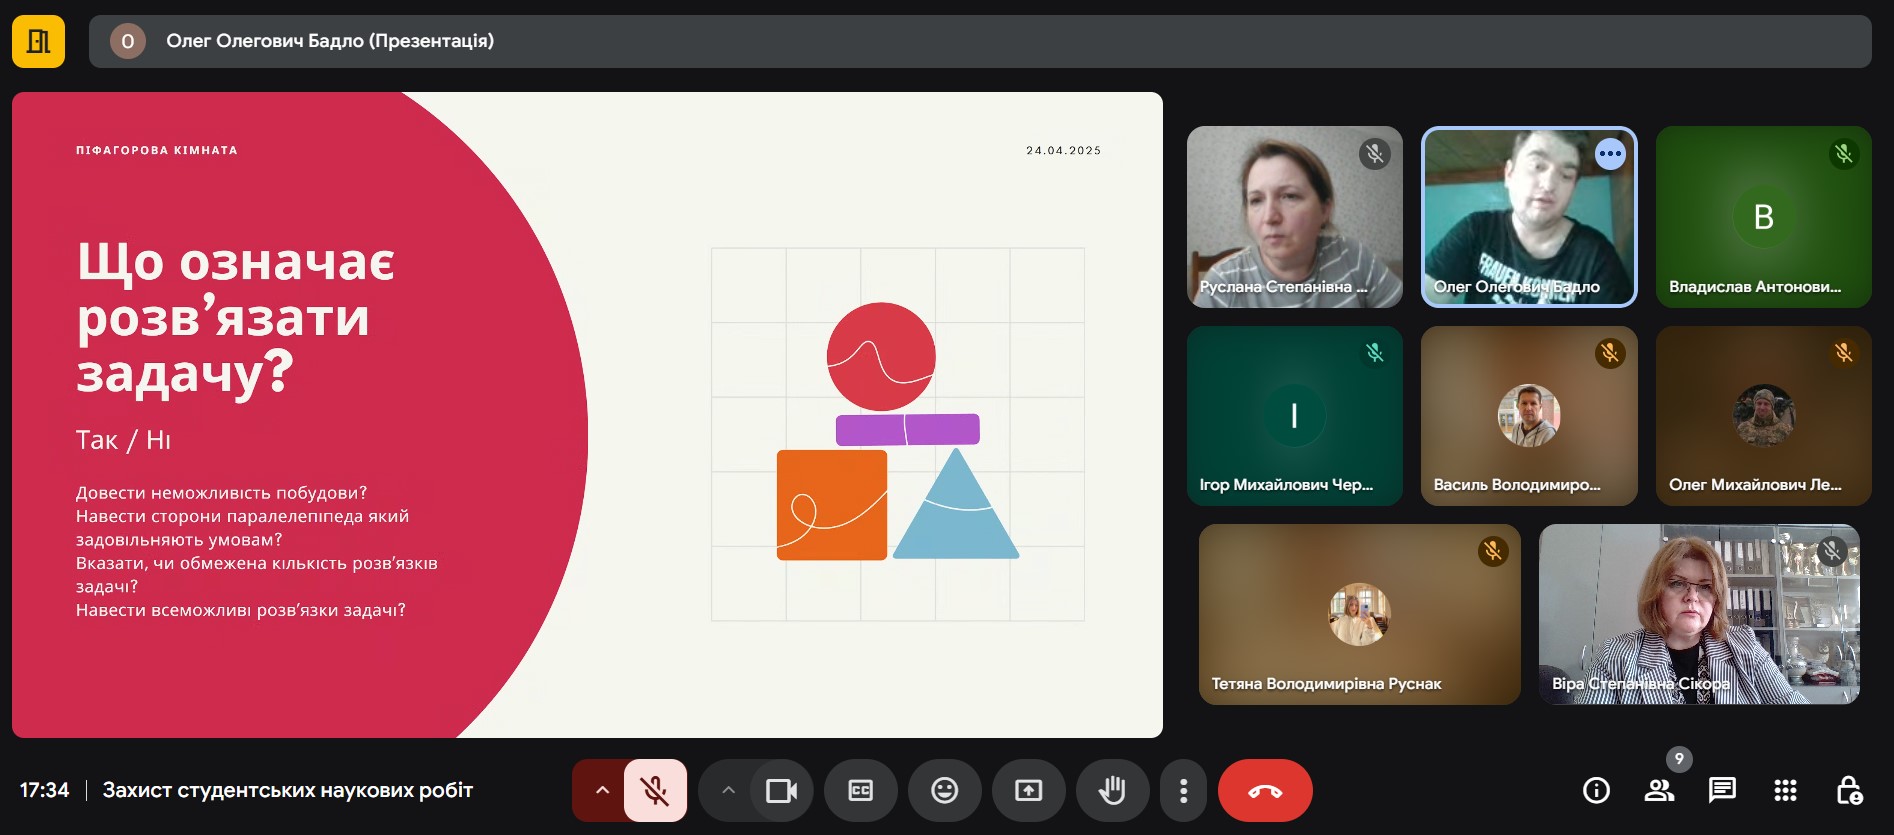Unmute the microphone
Screen dimensions: 1894x835
655,791
